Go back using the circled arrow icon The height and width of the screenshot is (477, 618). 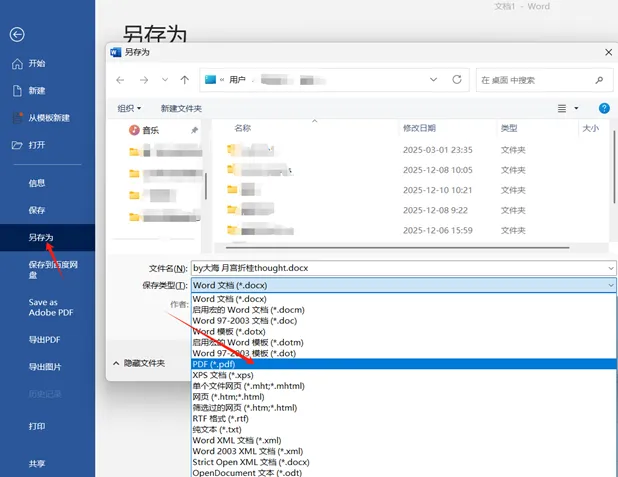point(17,35)
